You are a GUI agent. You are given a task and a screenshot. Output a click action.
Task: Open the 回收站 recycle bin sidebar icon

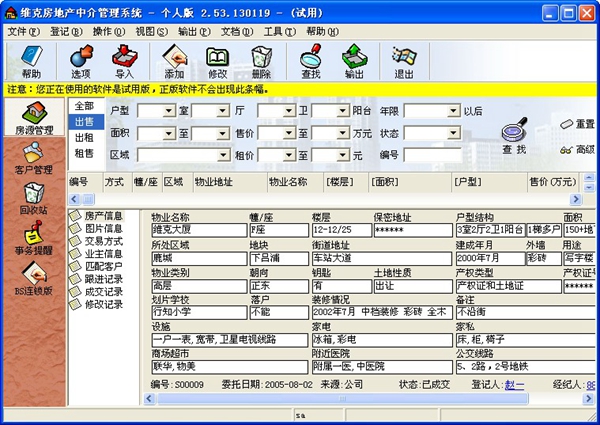point(33,199)
